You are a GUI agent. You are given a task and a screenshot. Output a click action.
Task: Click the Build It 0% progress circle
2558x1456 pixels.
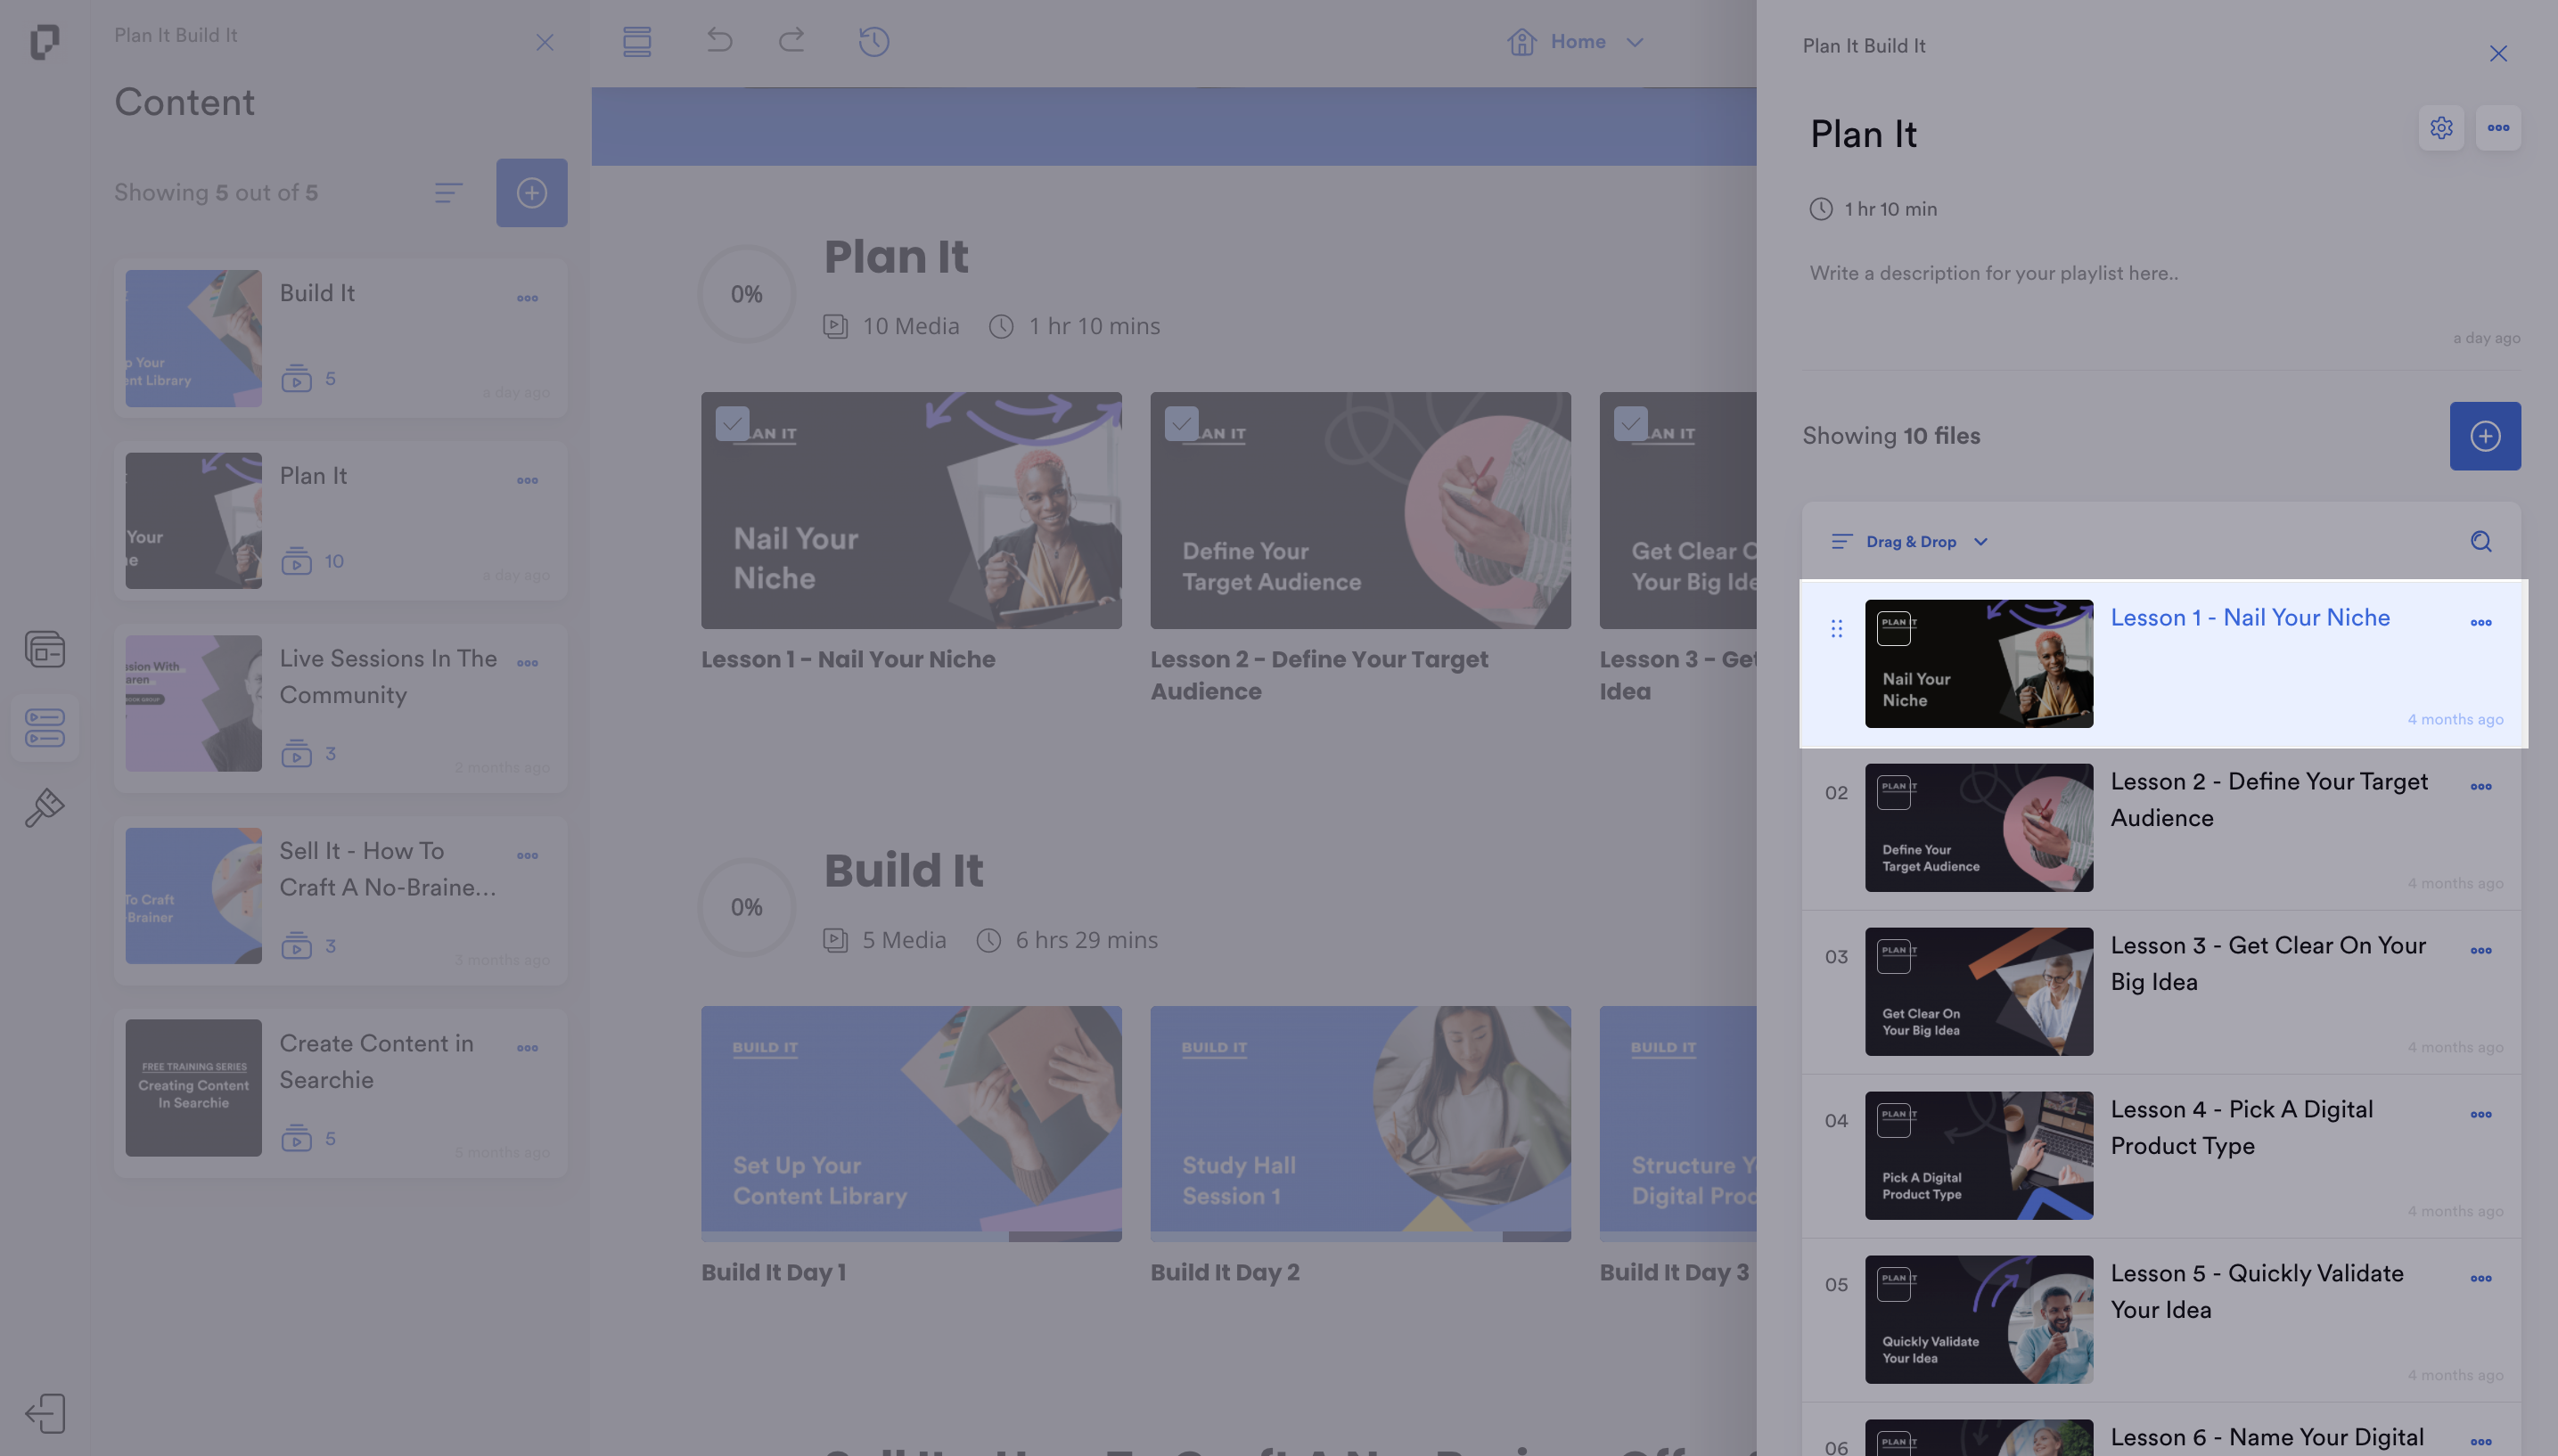coord(746,907)
